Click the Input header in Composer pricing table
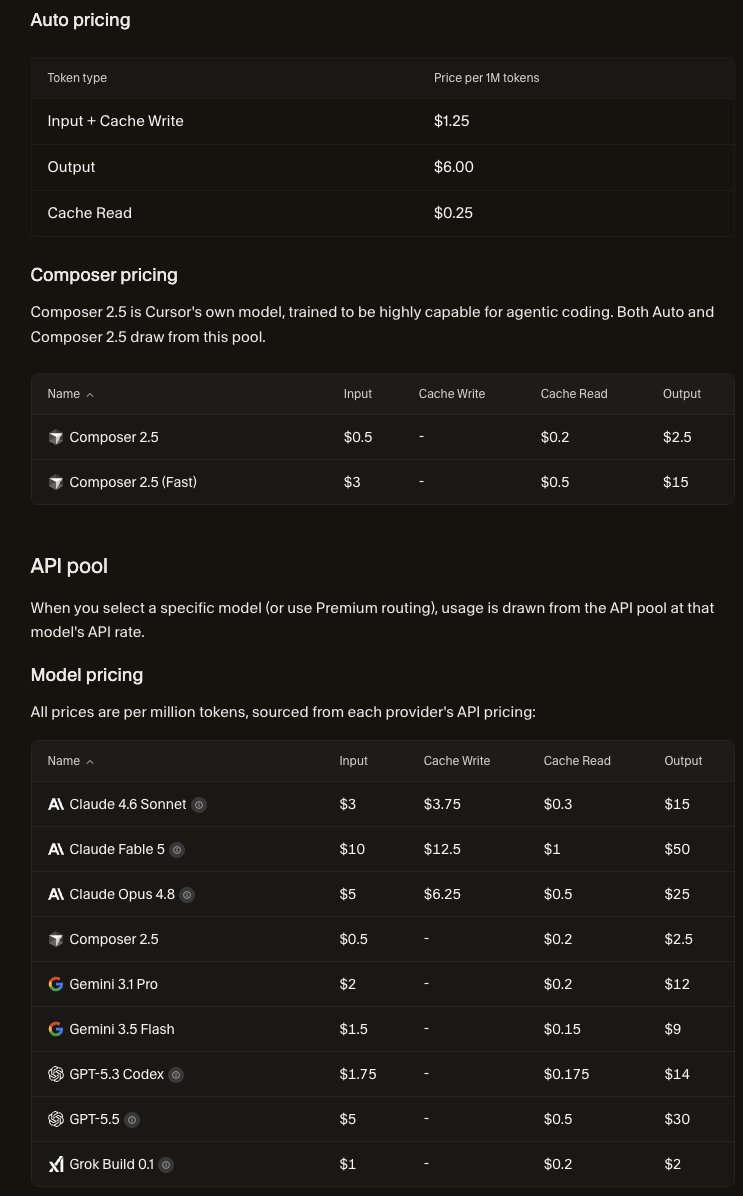This screenshot has height=1196, width=743. click(358, 394)
